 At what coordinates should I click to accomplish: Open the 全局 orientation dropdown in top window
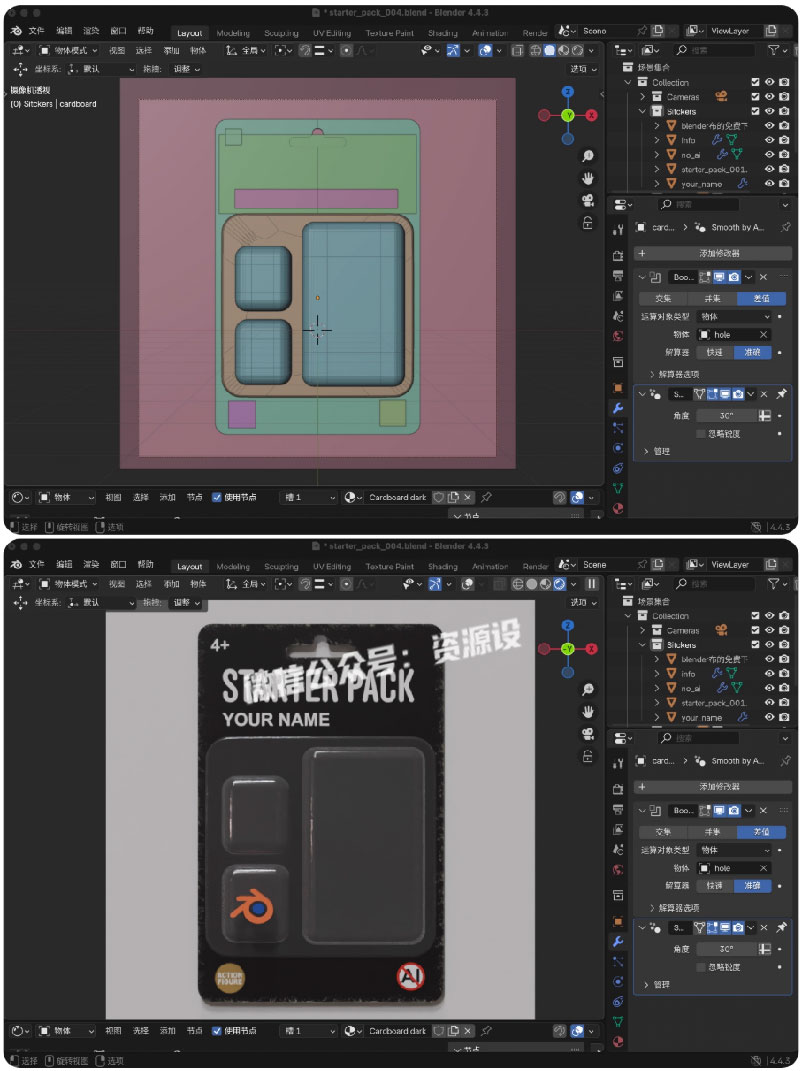coord(245,51)
